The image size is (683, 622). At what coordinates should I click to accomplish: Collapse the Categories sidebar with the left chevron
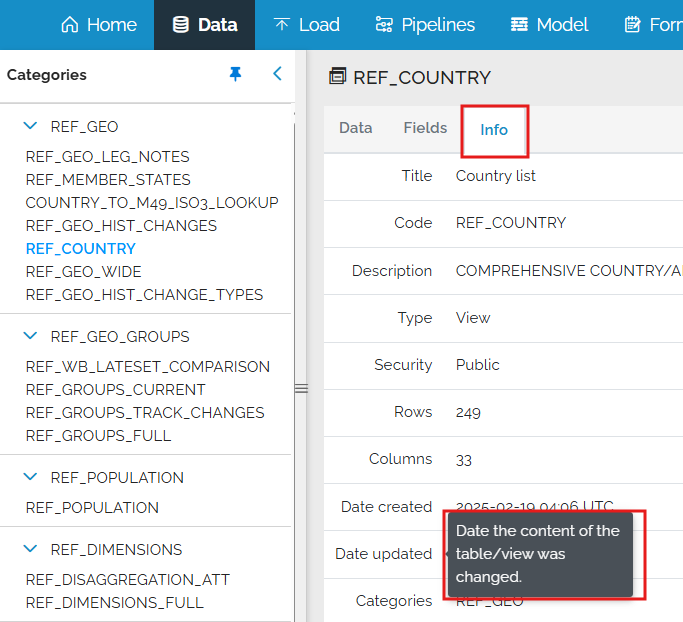coord(277,74)
